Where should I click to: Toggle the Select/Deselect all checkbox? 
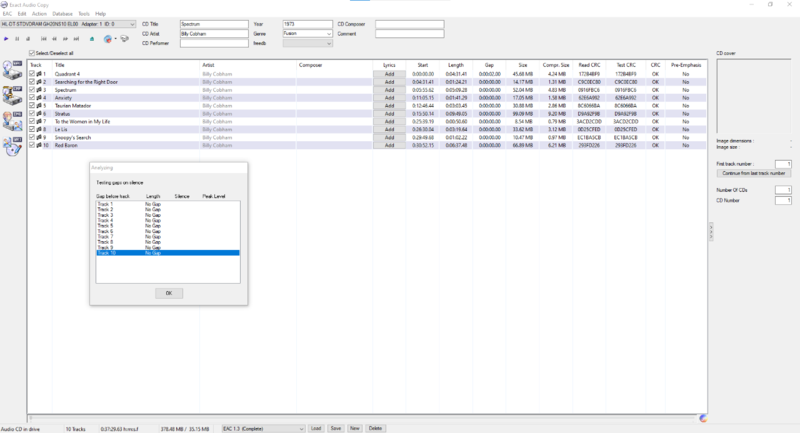[x=32, y=53]
